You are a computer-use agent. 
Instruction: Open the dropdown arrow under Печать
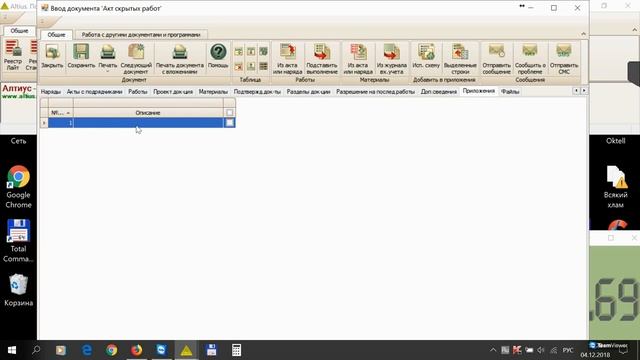(x=108, y=72)
